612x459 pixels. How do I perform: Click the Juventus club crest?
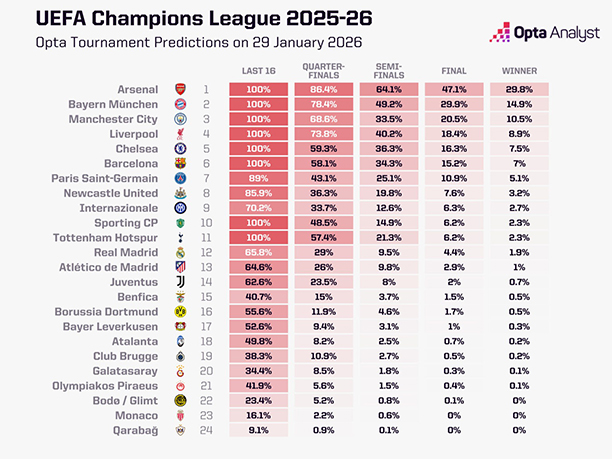pos(180,282)
